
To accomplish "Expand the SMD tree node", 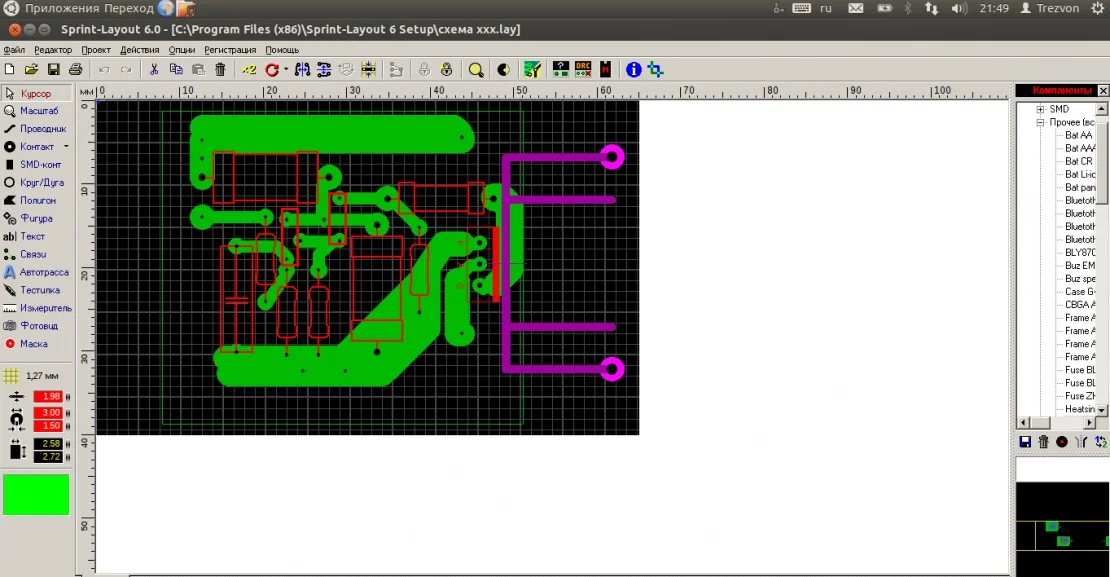I will (1040, 109).
